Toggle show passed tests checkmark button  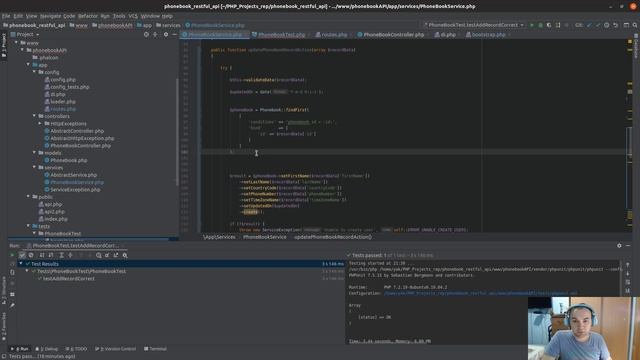(22, 255)
